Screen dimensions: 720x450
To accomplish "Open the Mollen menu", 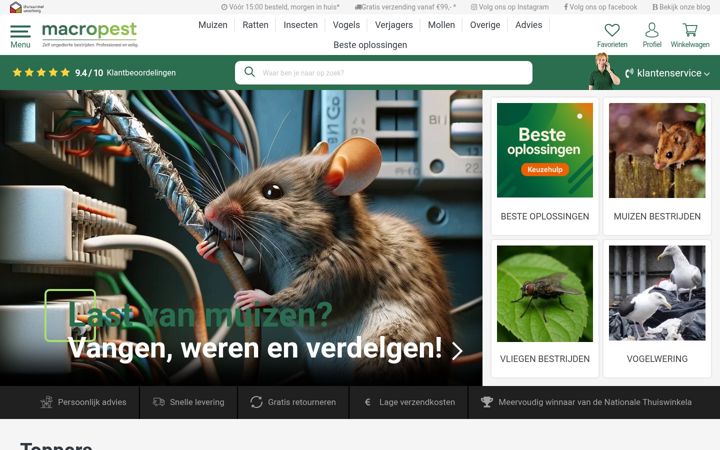I will pos(441,25).
